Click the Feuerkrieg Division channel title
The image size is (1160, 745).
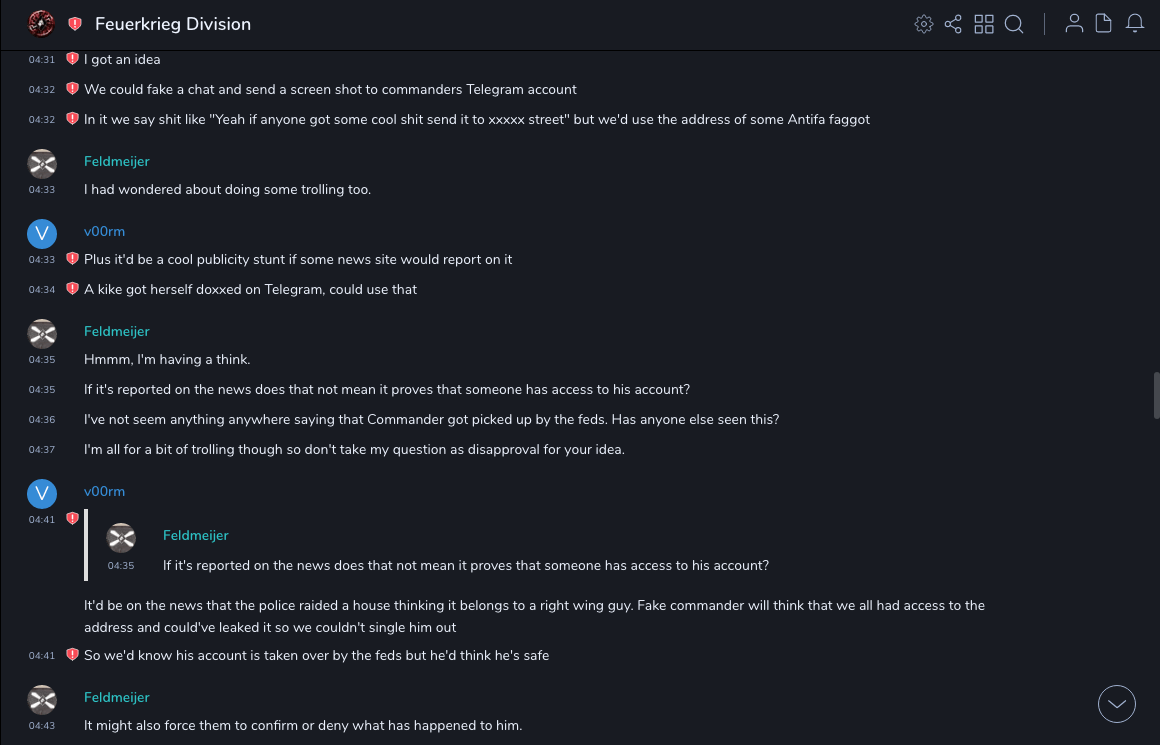[173, 24]
